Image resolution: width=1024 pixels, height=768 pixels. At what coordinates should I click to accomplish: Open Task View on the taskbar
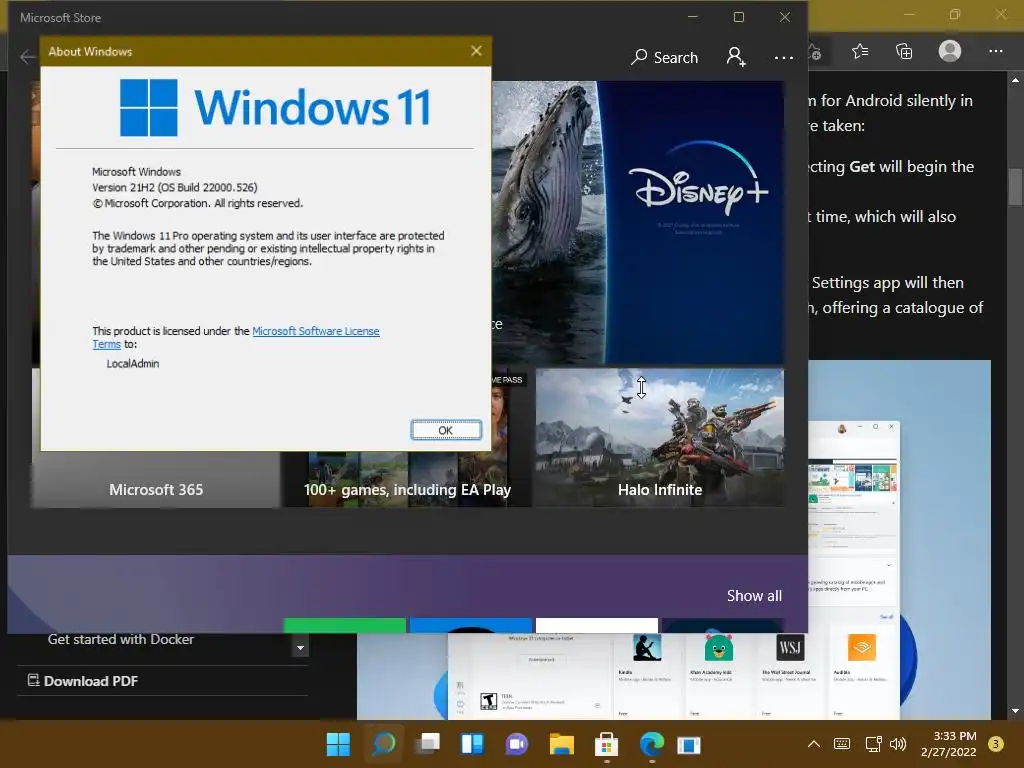pos(428,744)
